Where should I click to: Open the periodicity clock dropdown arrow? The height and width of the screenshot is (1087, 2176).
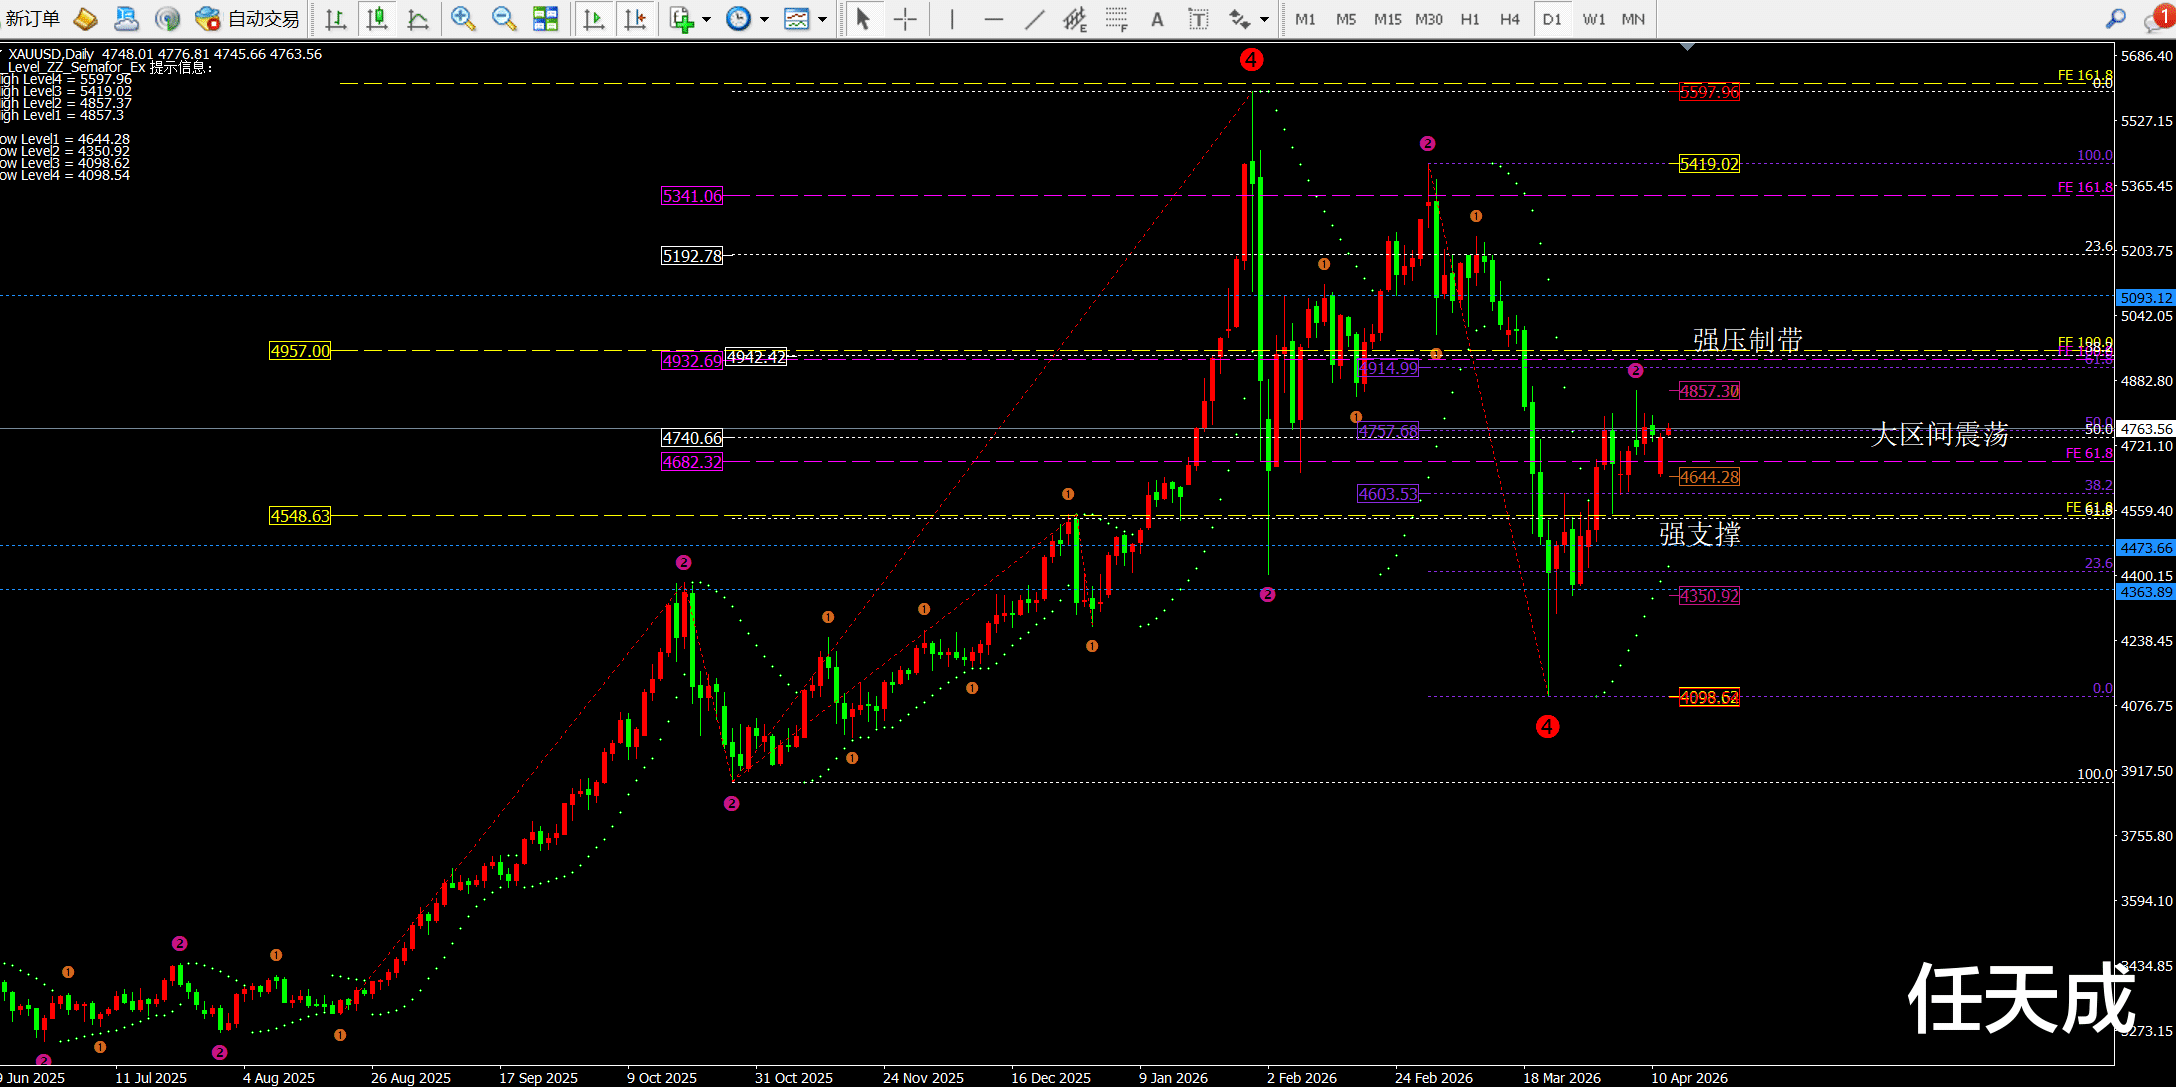pos(765,19)
